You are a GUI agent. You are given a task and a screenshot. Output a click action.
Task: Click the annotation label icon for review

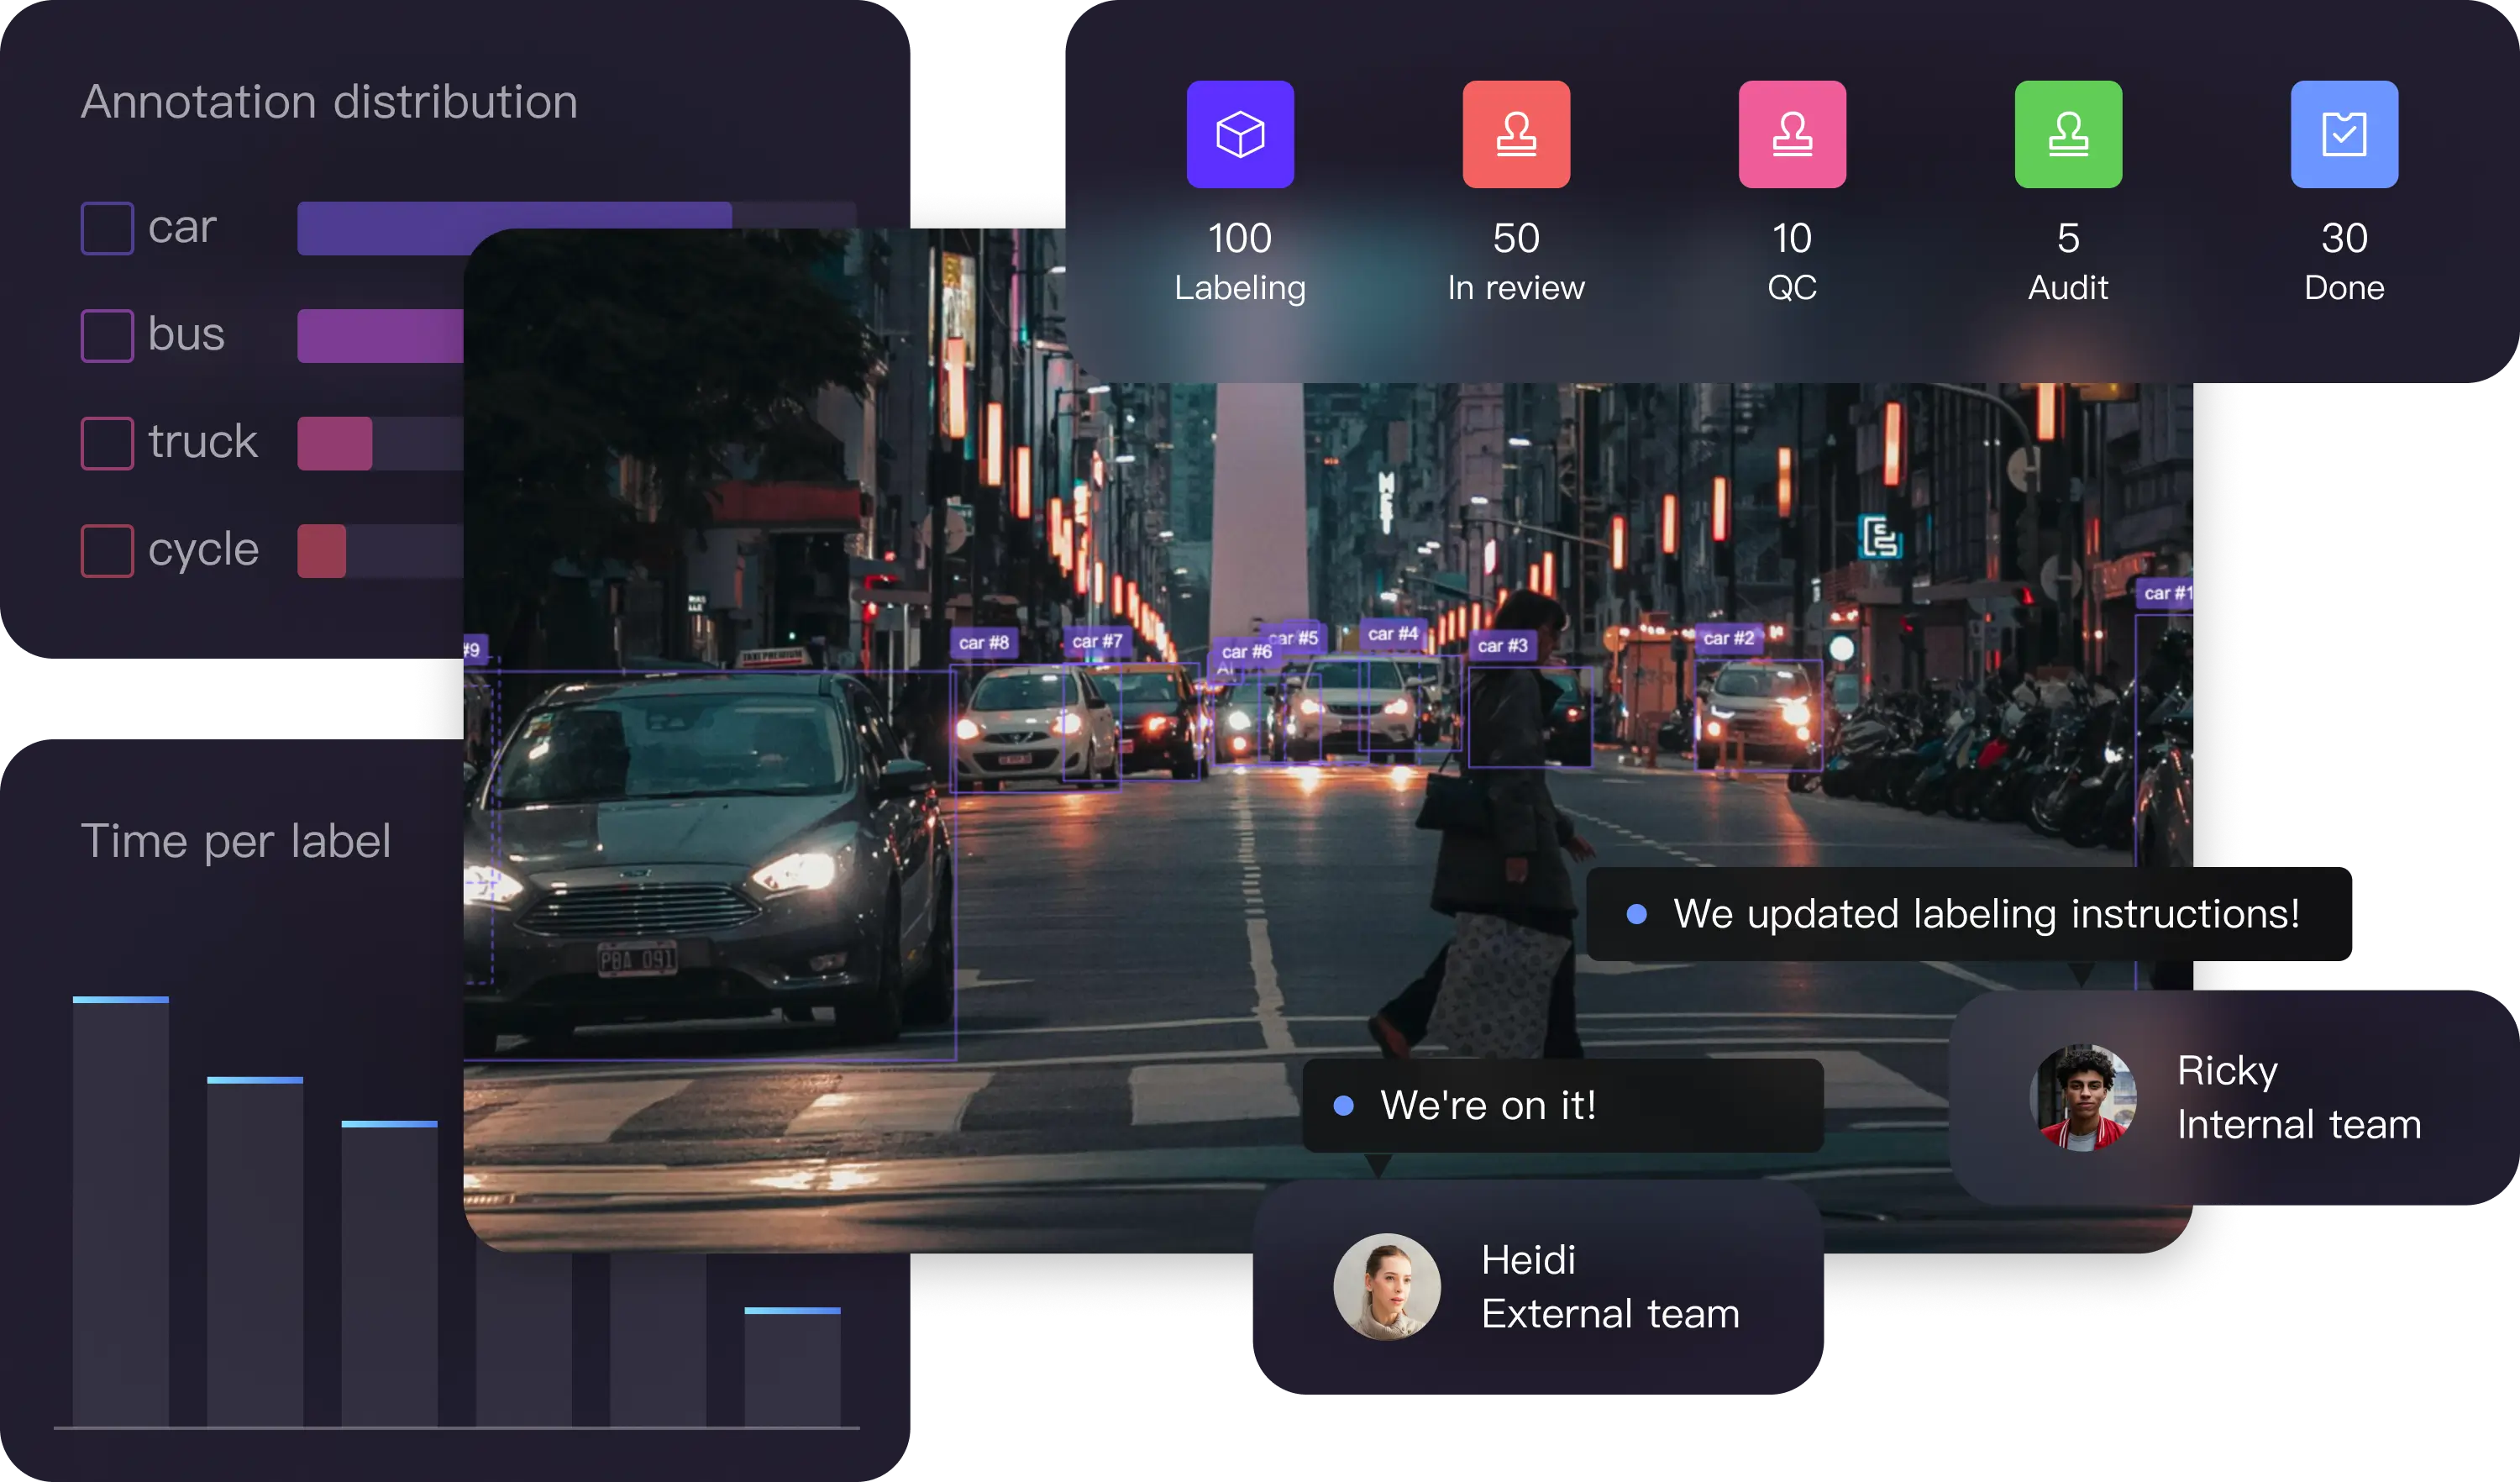point(1515,134)
